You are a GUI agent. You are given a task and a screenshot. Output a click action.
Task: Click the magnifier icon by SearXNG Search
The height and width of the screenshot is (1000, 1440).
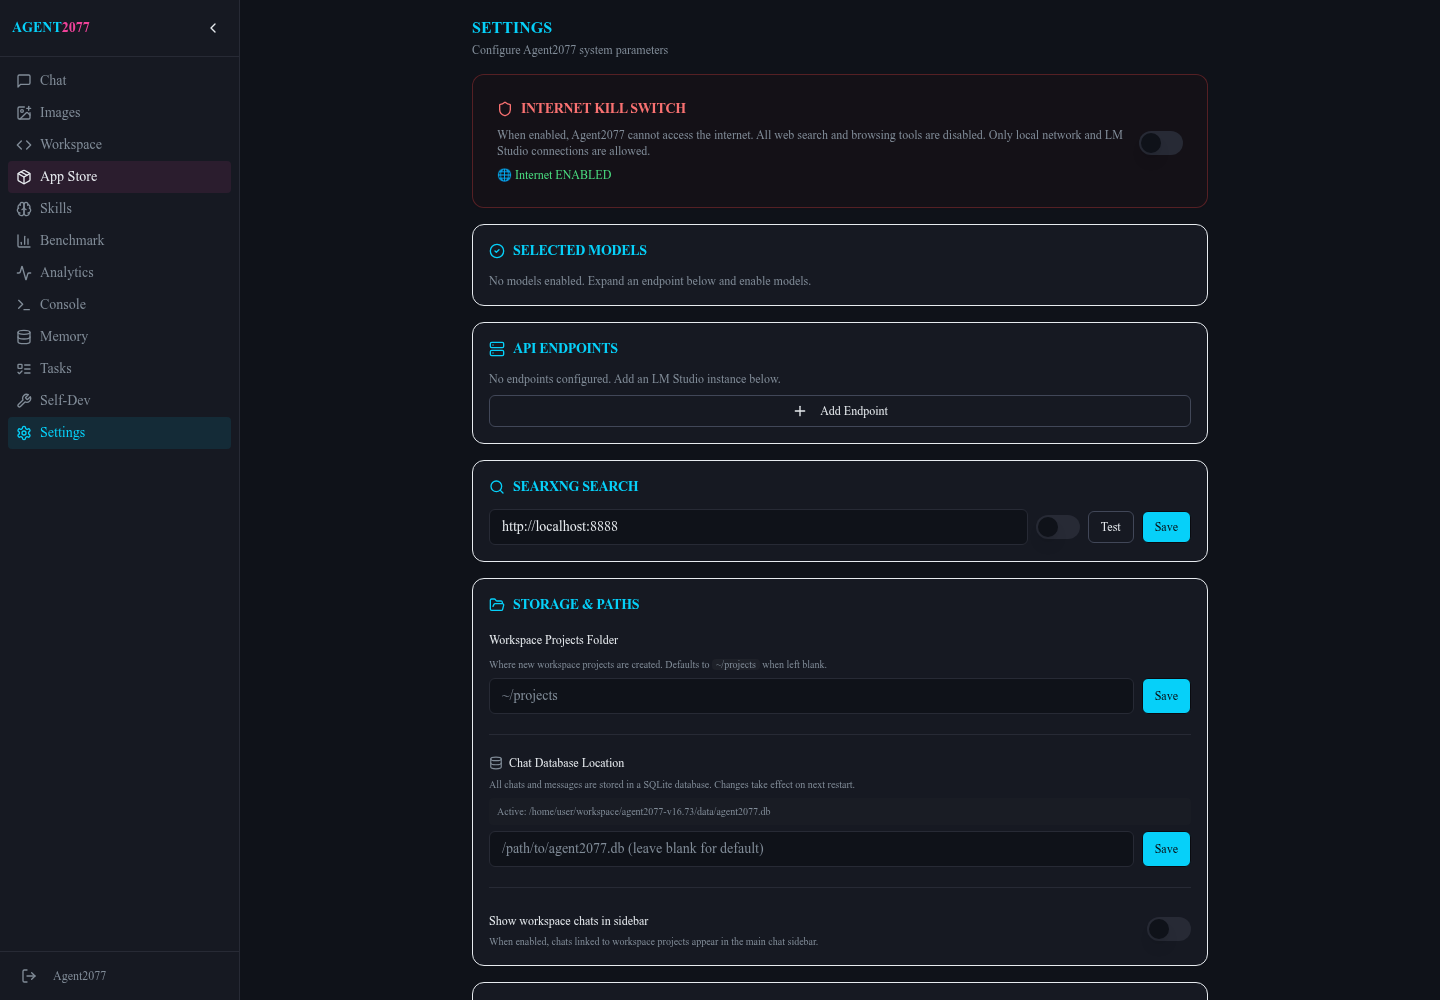tap(497, 487)
